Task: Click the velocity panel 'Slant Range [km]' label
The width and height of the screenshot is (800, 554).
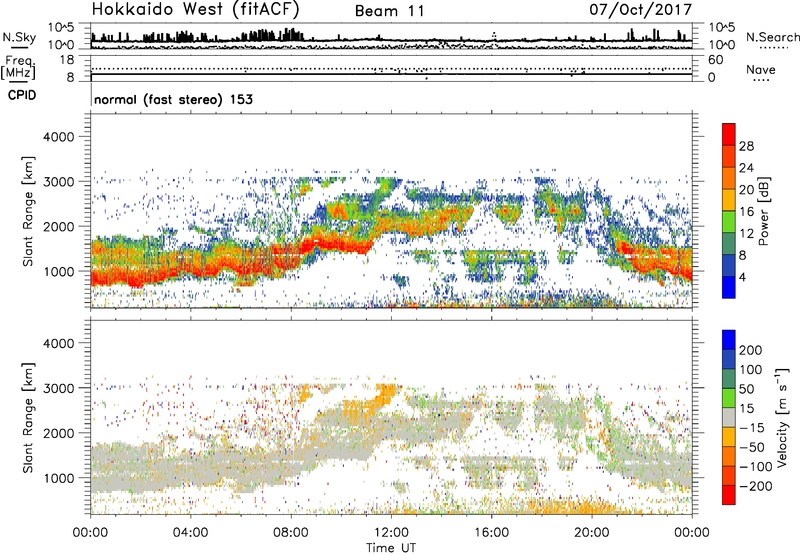Action: [28, 417]
